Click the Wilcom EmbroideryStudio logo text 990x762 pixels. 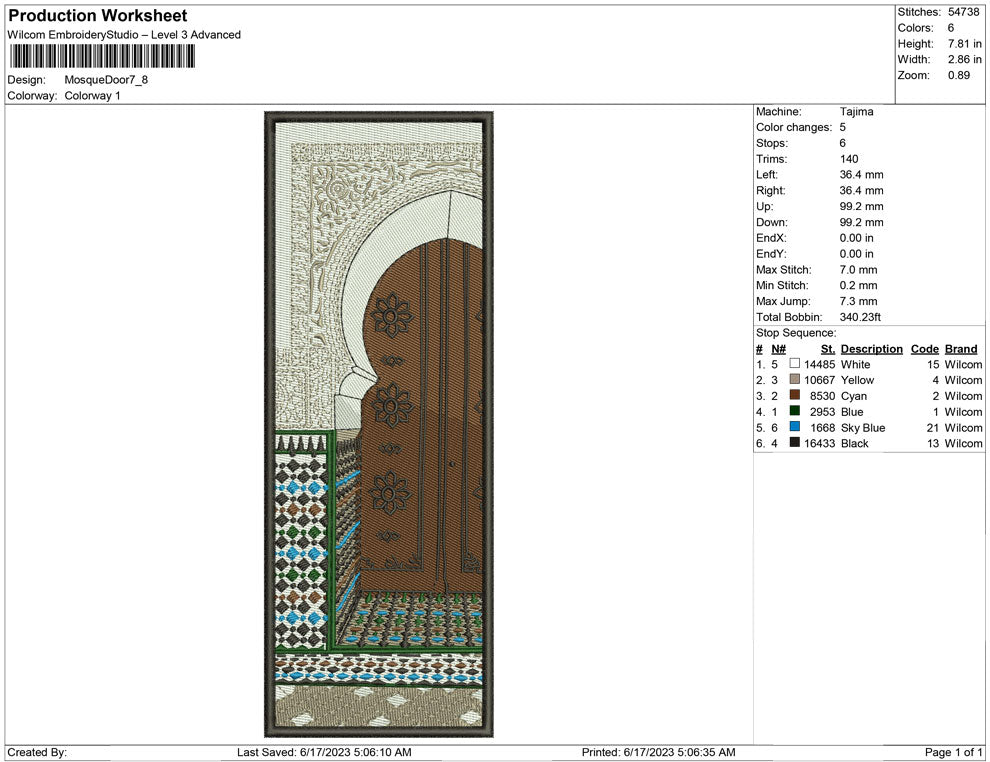pyautogui.click(x=123, y=34)
